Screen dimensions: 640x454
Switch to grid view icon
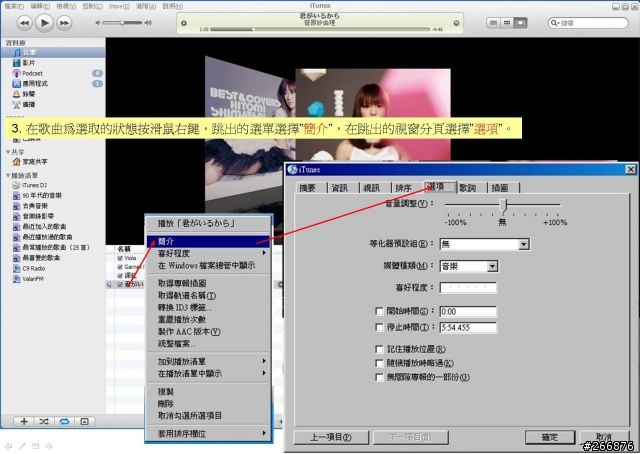(507, 23)
